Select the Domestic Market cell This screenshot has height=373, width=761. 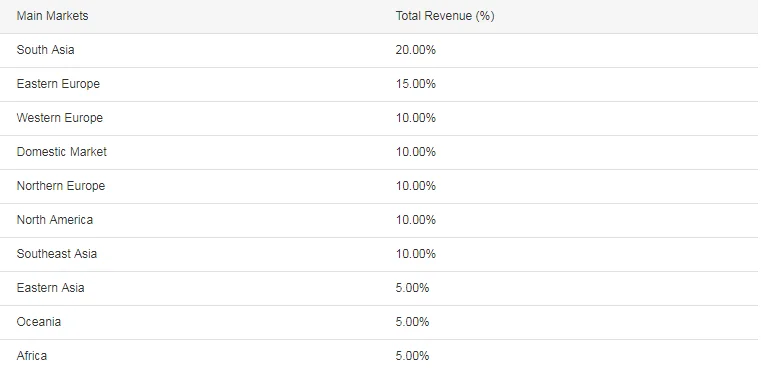[62, 152]
